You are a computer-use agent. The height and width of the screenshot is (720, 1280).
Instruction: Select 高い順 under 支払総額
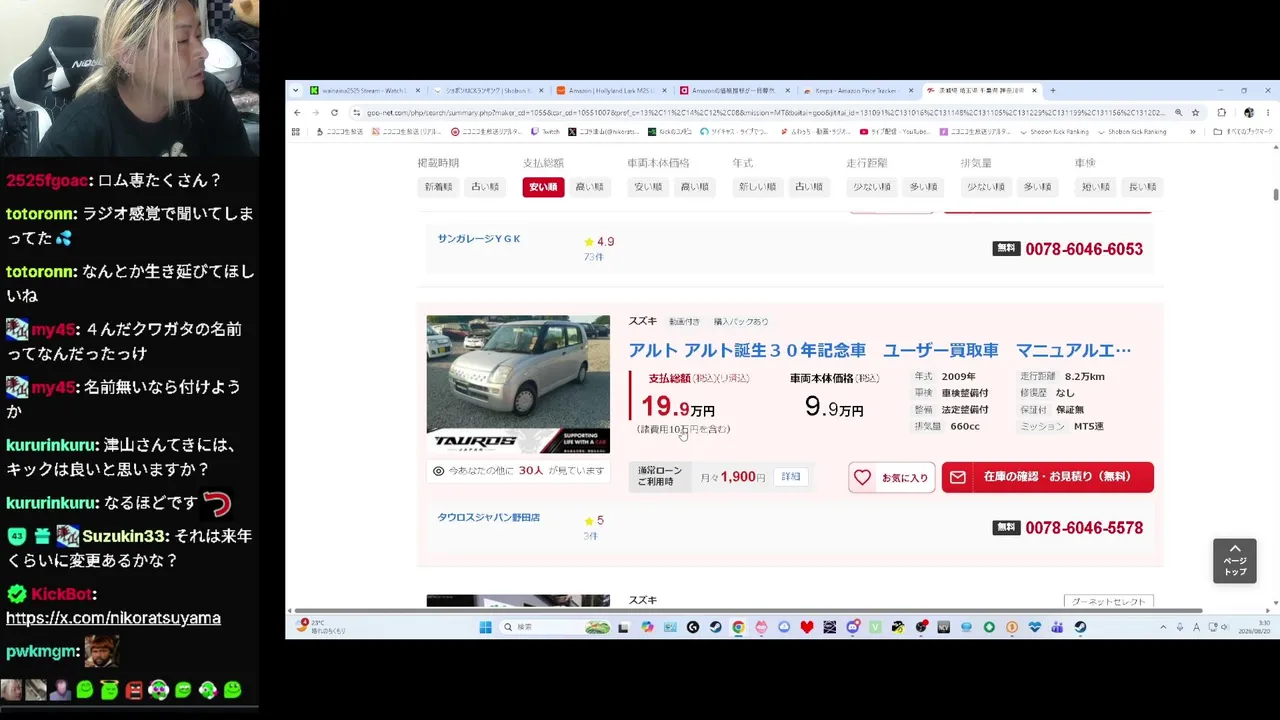(x=589, y=187)
